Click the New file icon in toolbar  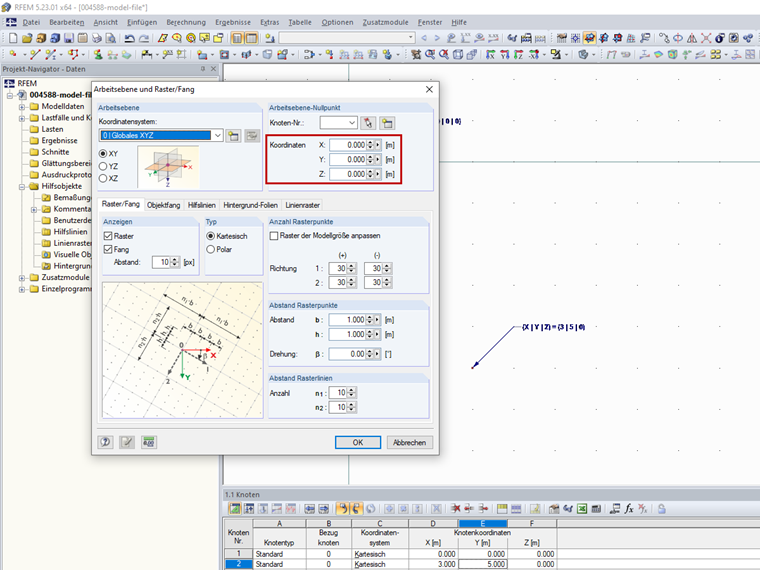pos(13,38)
